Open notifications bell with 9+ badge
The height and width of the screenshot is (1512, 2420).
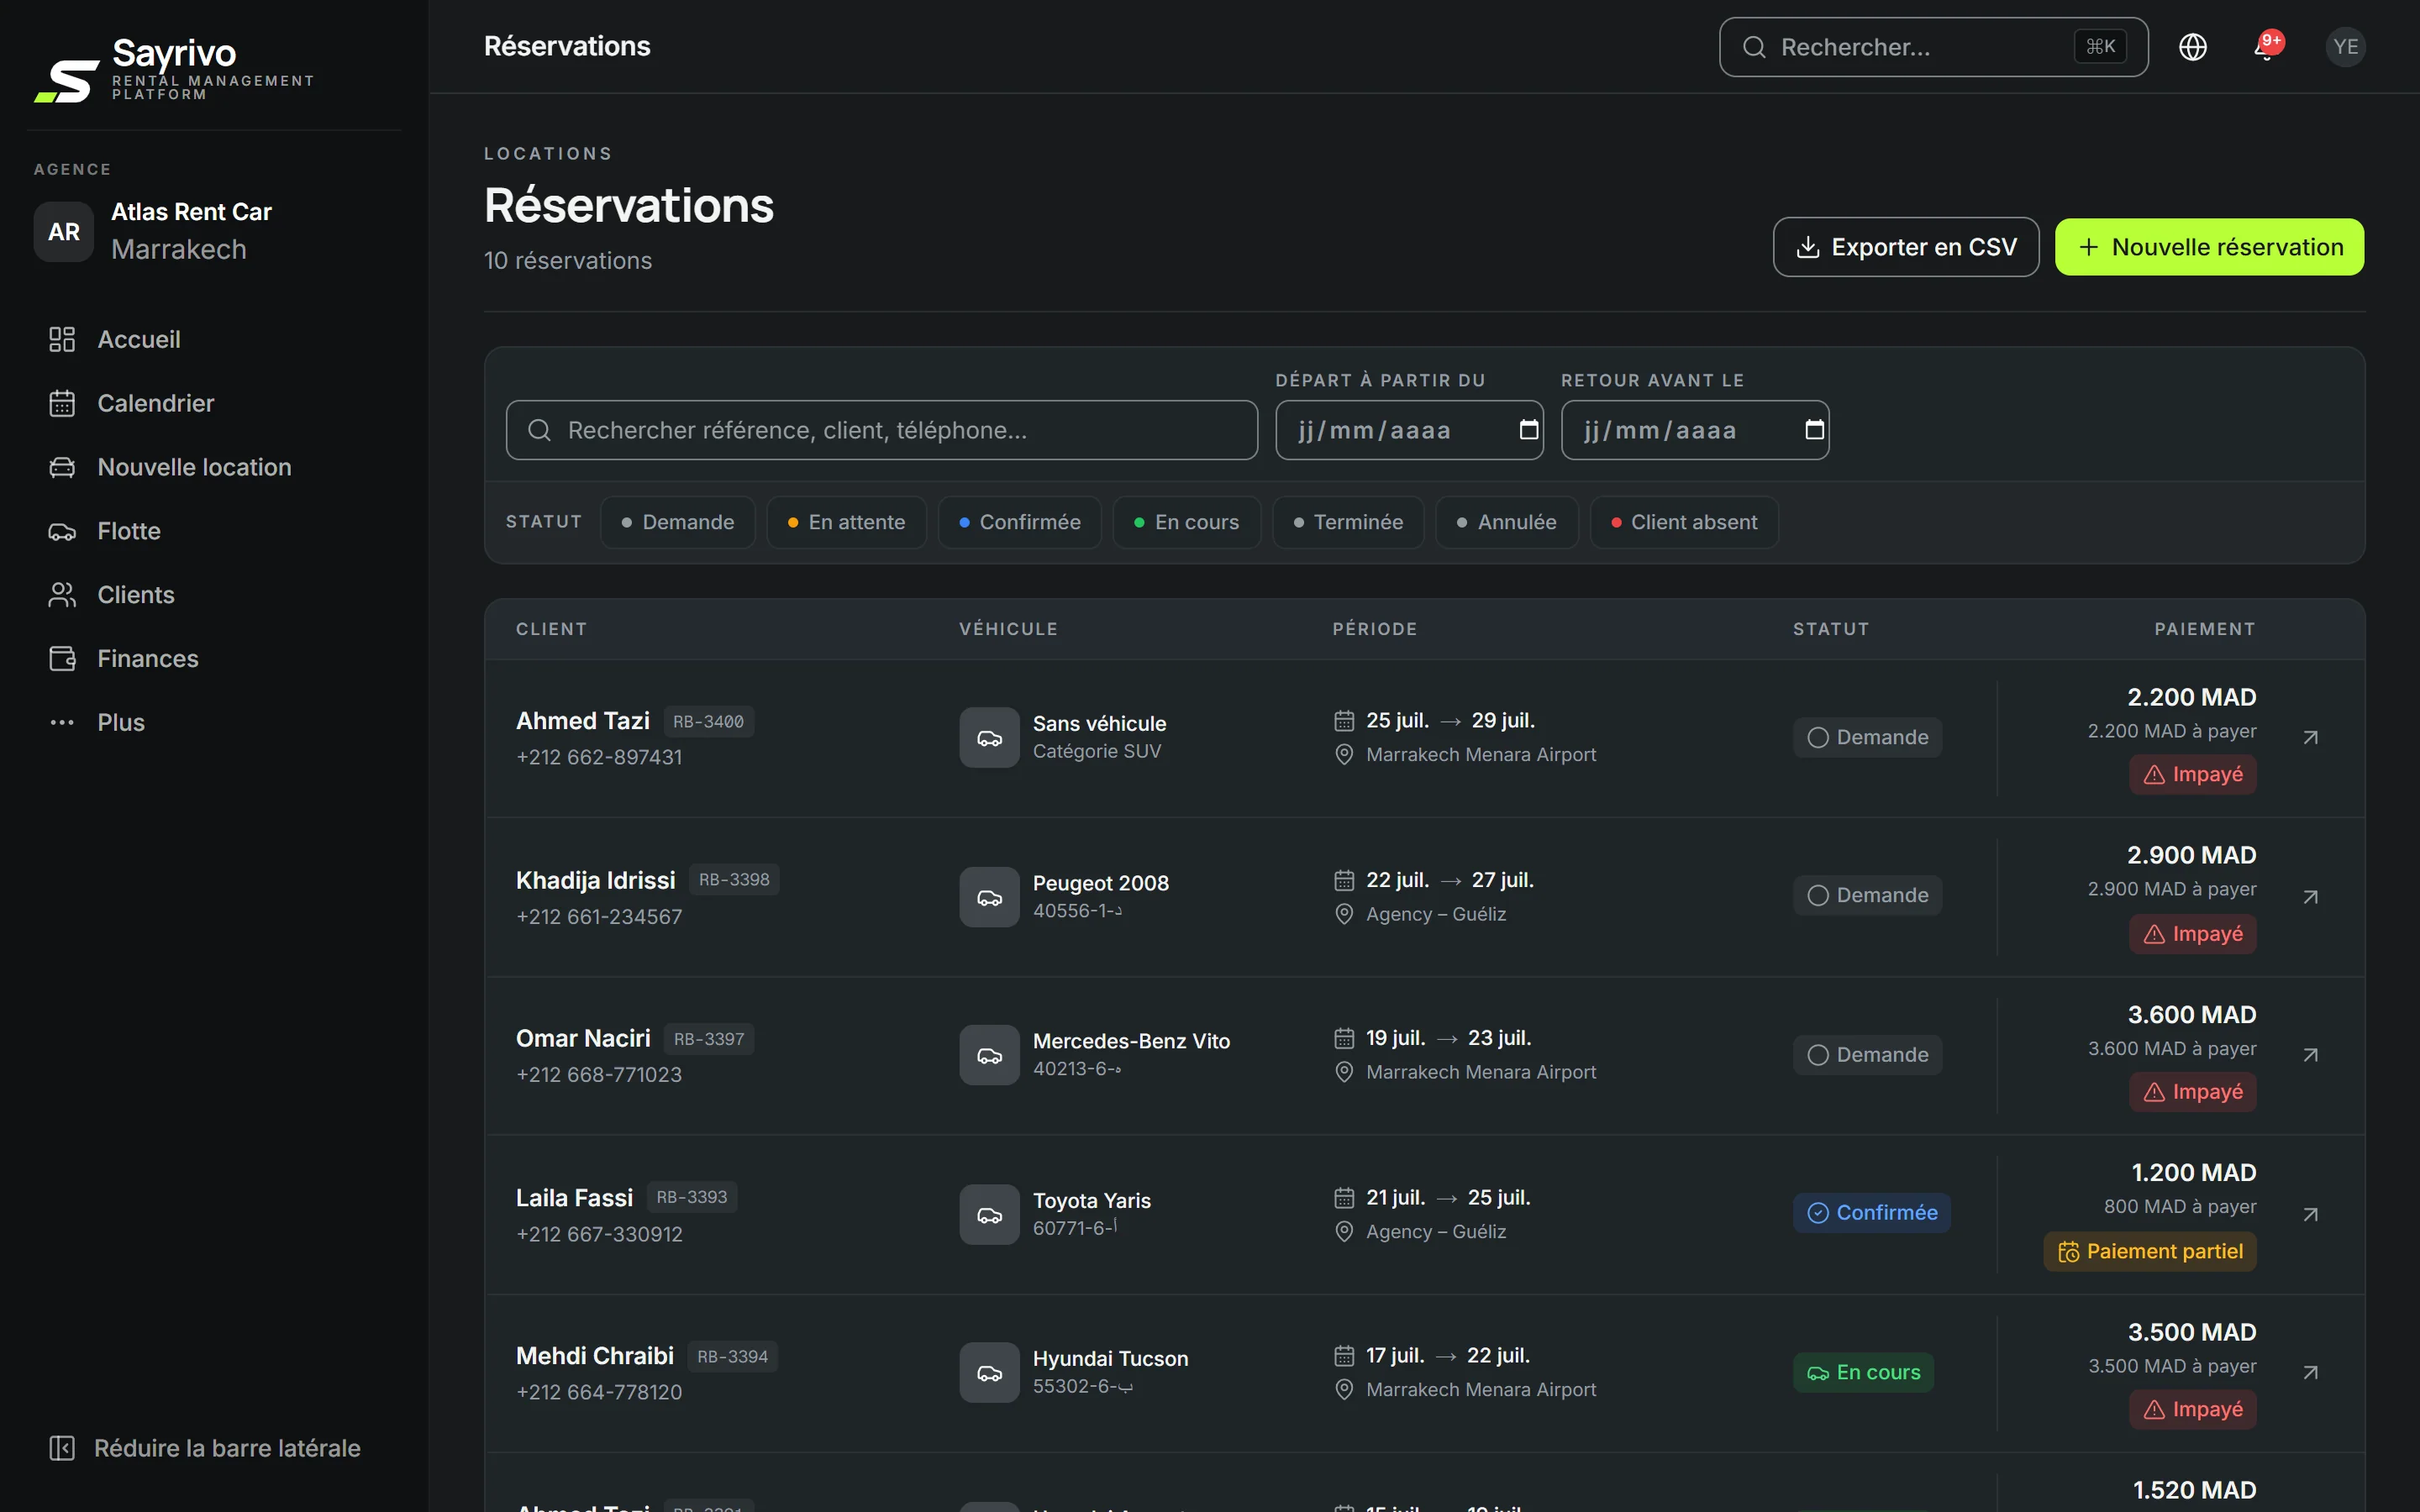[2266, 47]
